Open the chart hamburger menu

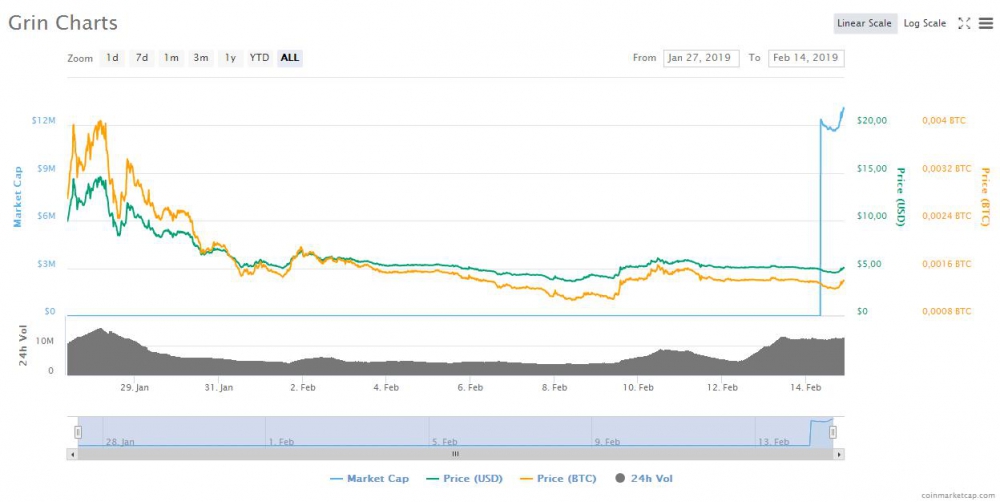click(x=986, y=24)
